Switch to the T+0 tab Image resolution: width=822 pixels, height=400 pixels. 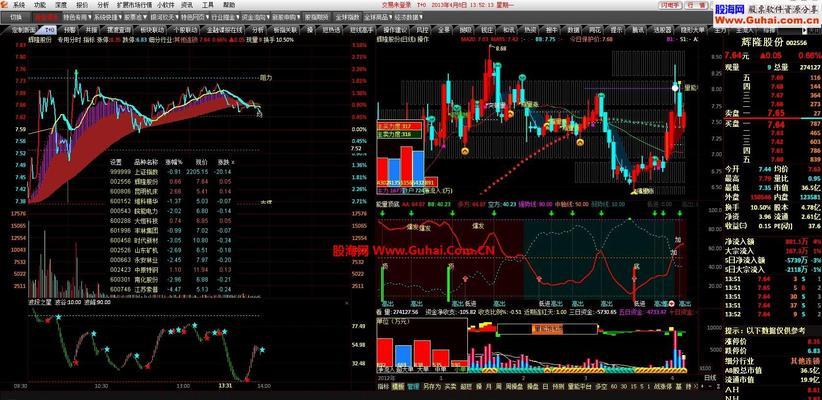[50, 30]
